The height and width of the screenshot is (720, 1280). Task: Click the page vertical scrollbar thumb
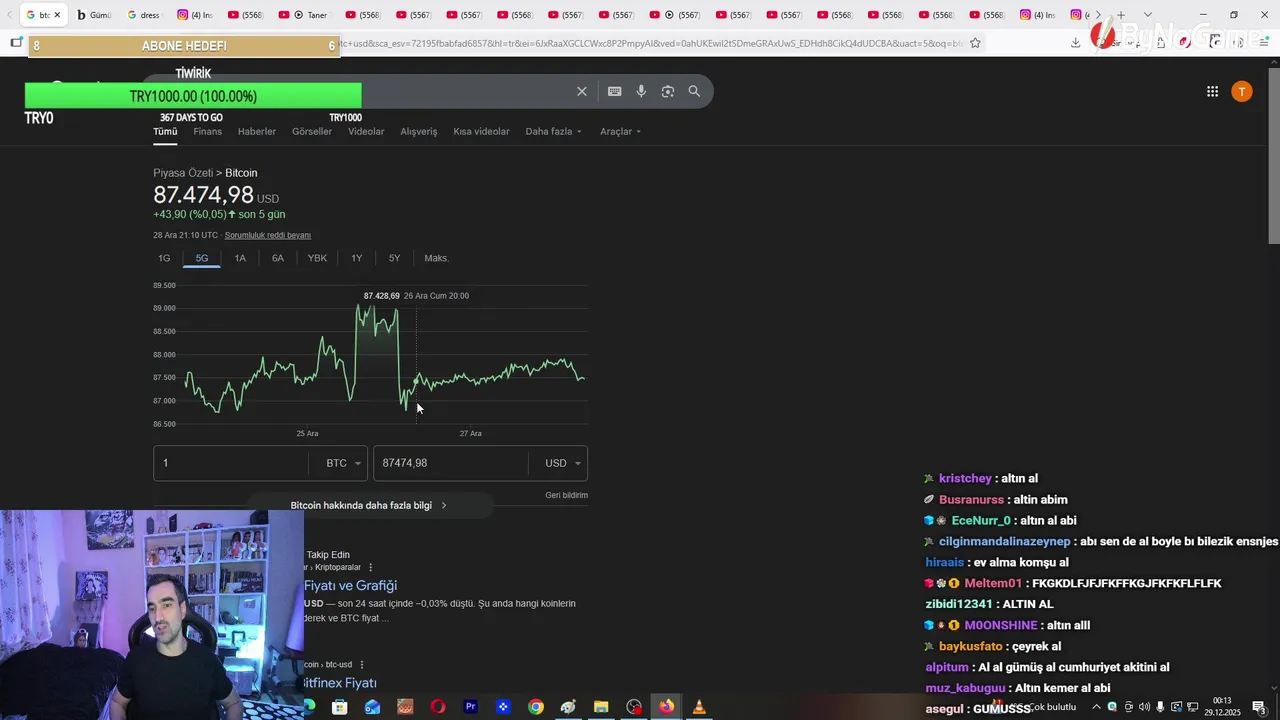pos(1273,154)
